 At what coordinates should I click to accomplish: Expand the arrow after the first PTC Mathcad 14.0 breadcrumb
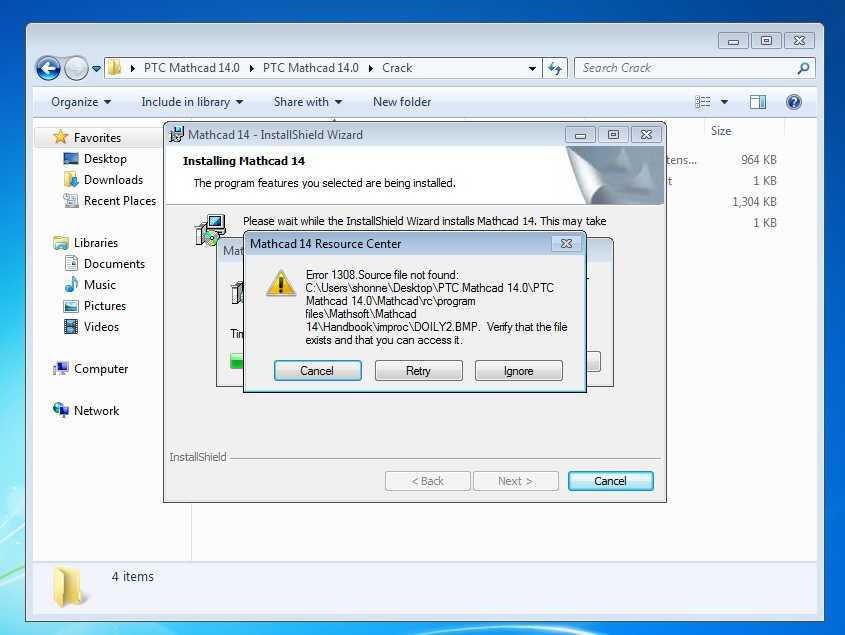[251, 68]
